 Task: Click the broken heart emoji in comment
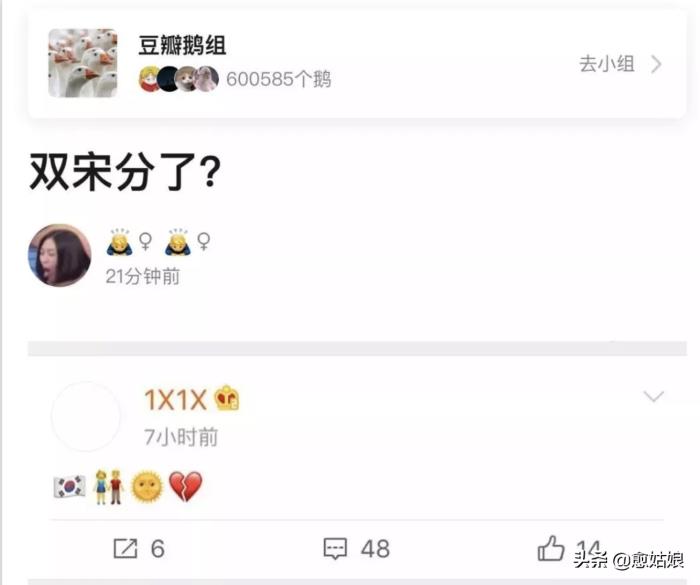tap(186, 486)
